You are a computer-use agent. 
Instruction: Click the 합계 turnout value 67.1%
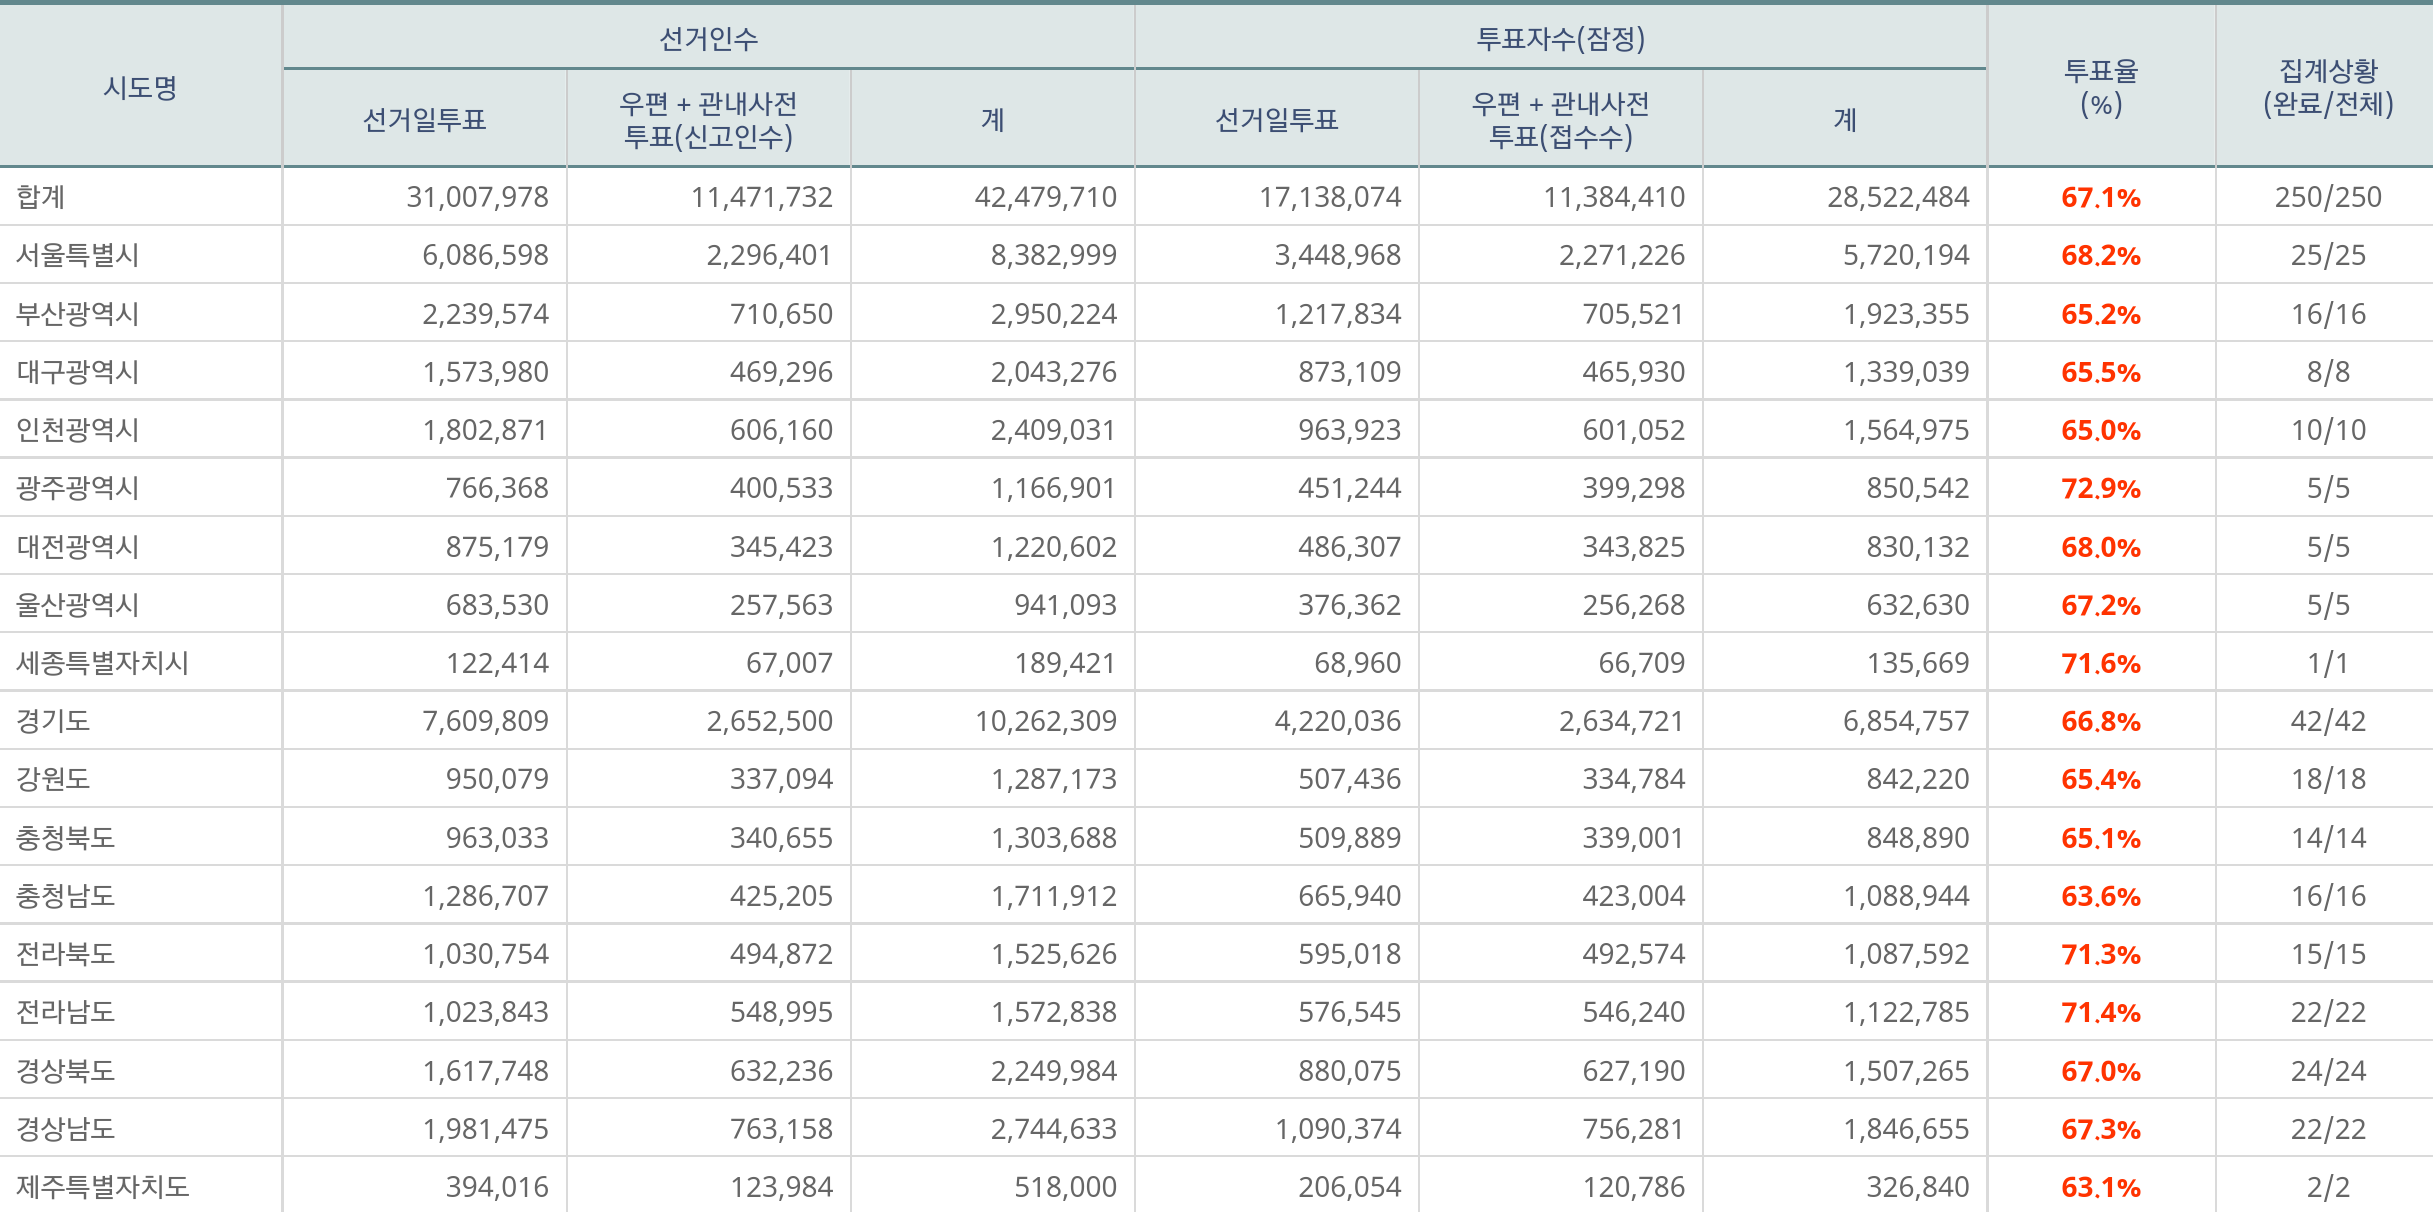point(2100,197)
